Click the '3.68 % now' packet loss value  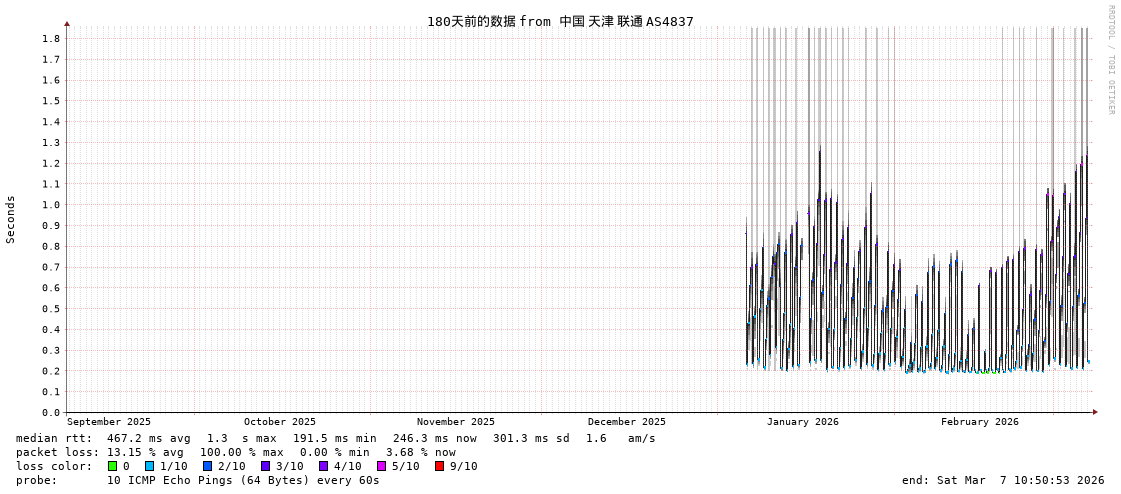click(x=421, y=453)
